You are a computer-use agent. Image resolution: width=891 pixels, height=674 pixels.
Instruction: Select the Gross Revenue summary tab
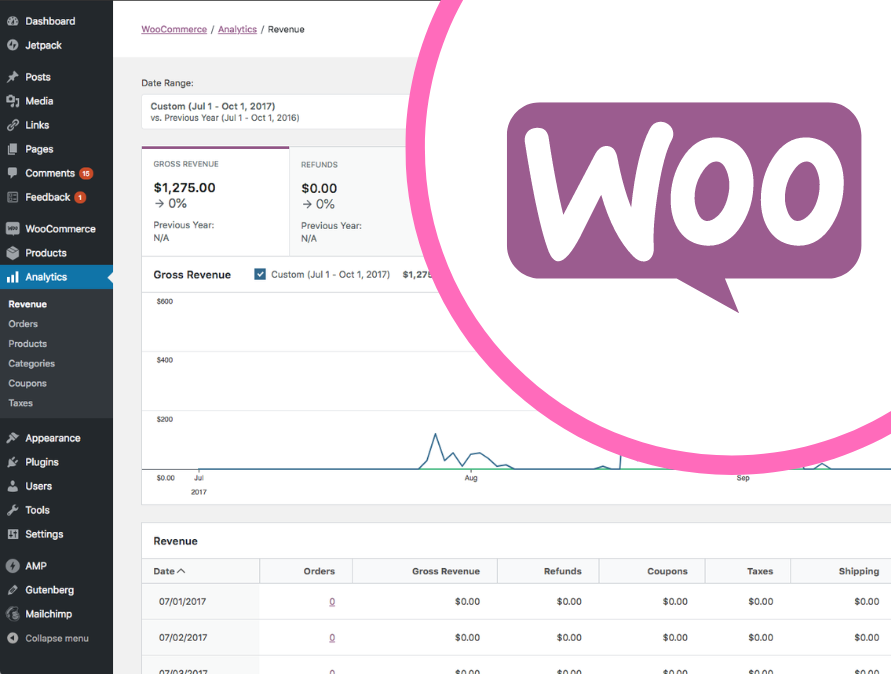(215, 201)
